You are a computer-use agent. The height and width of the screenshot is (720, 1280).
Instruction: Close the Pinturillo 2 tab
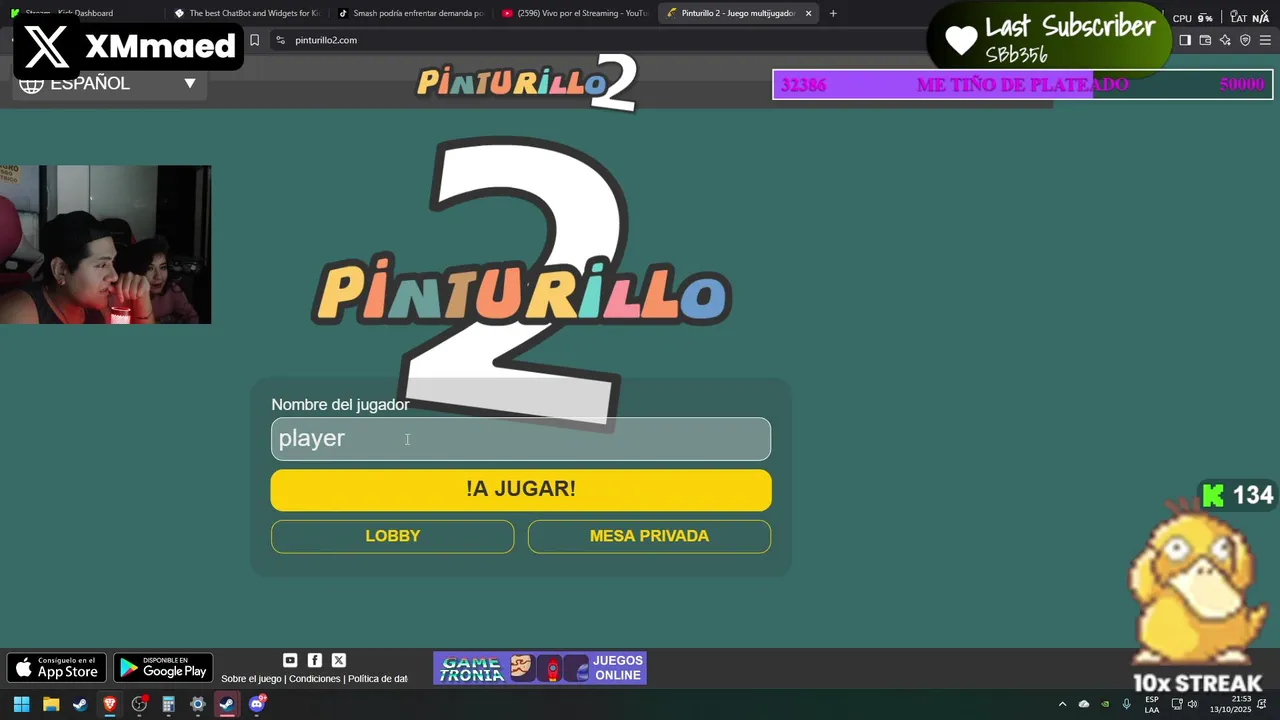(x=808, y=13)
